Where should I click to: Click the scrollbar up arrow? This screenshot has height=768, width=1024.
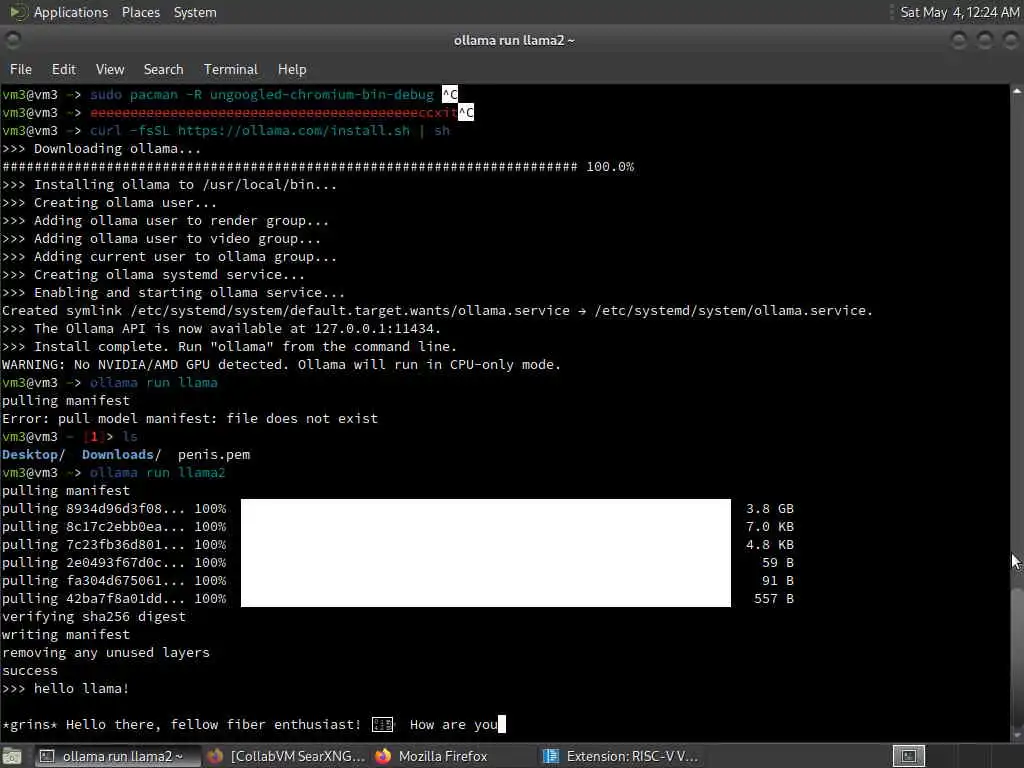pyautogui.click(x=1017, y=91)
